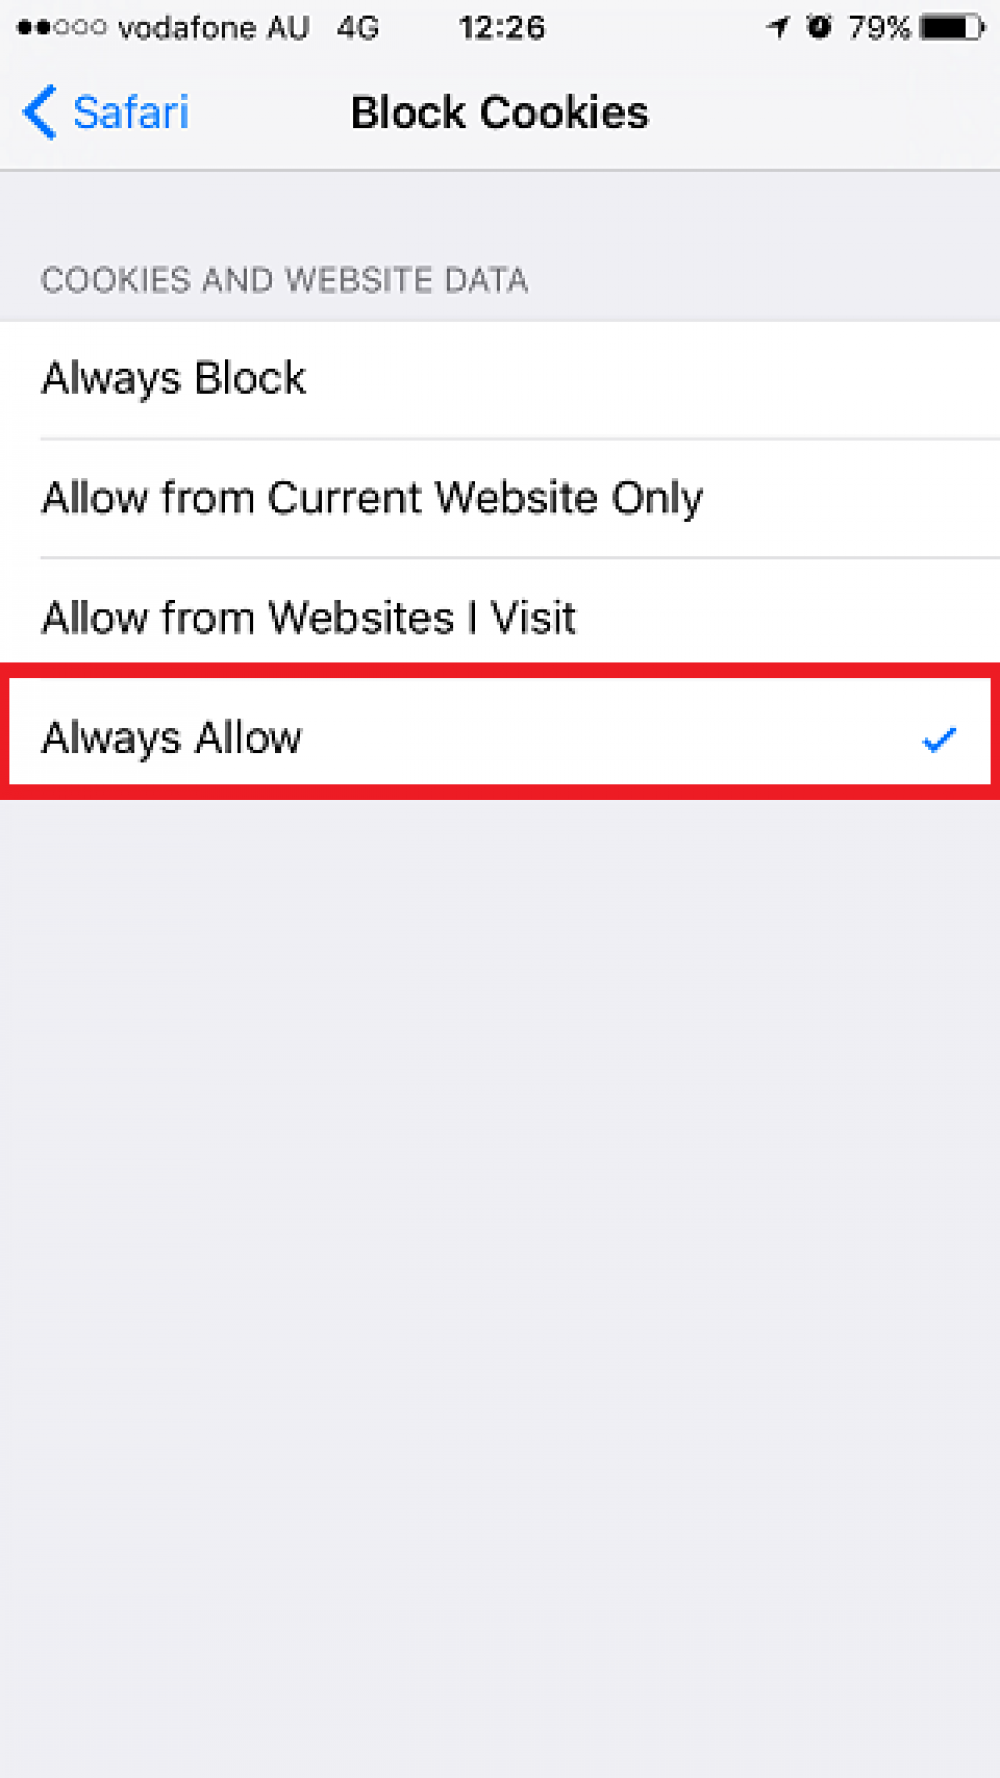Tap the gray spacer above section header
This screenshot has width=1000, height=1778.
[500, 212]
